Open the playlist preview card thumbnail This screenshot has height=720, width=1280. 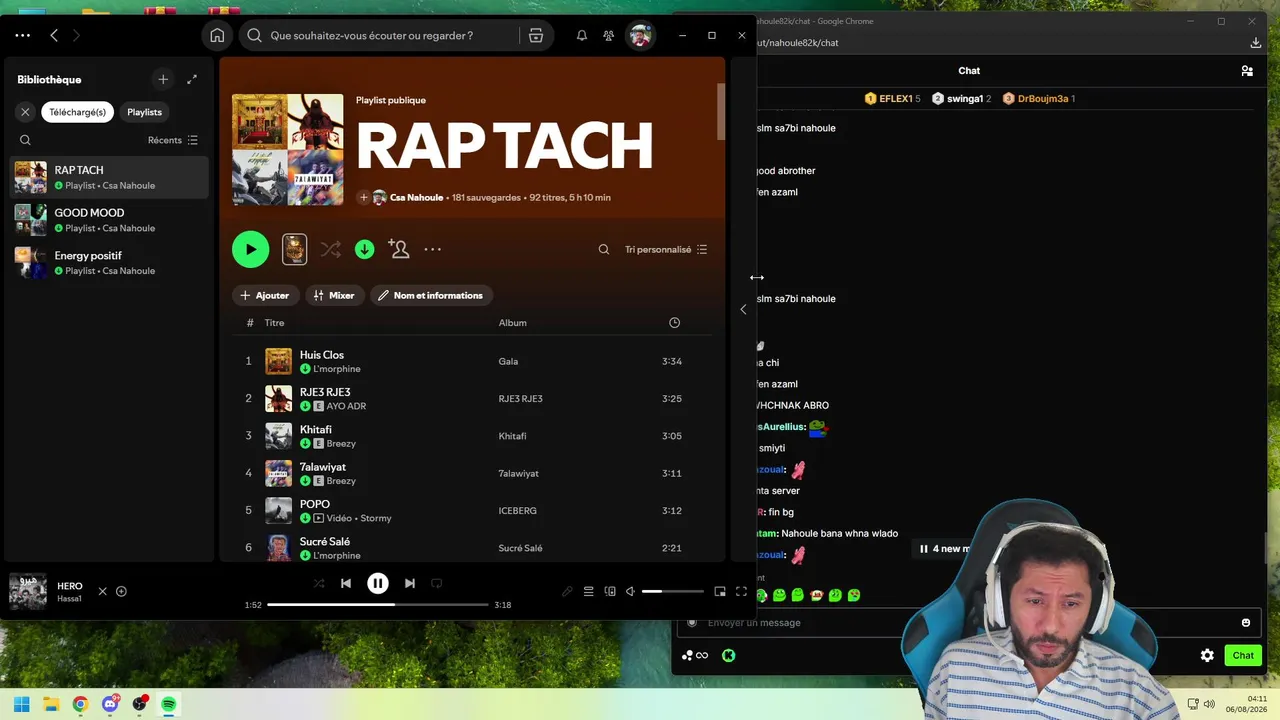[294, 249]
